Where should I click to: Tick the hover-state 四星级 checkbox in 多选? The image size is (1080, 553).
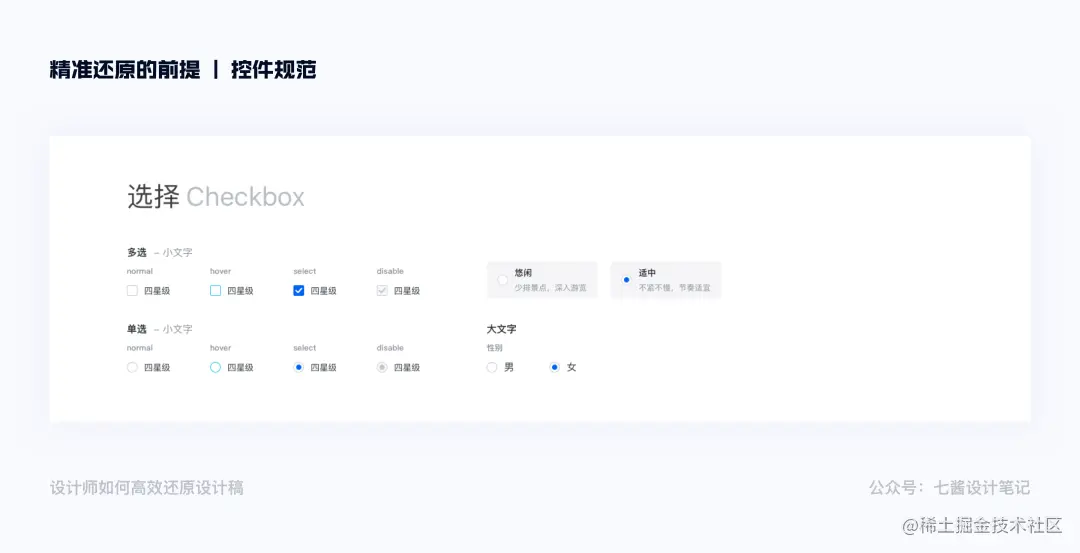tap(216, 291)
